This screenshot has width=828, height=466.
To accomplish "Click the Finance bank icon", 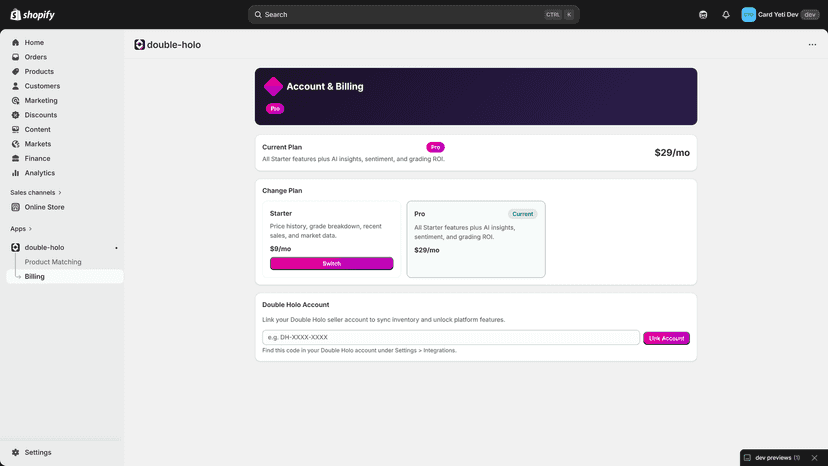I will click(15, 159).
